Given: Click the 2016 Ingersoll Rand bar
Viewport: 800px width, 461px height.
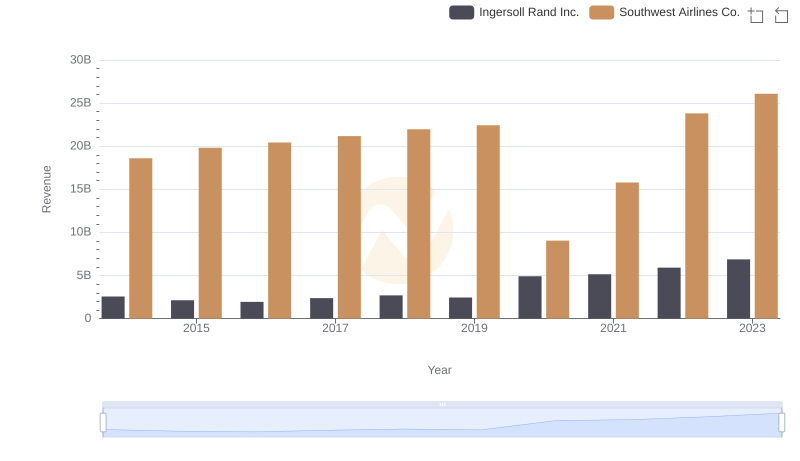Looking at the screenshot, I should pyautogui.click(x=252, y=310).
